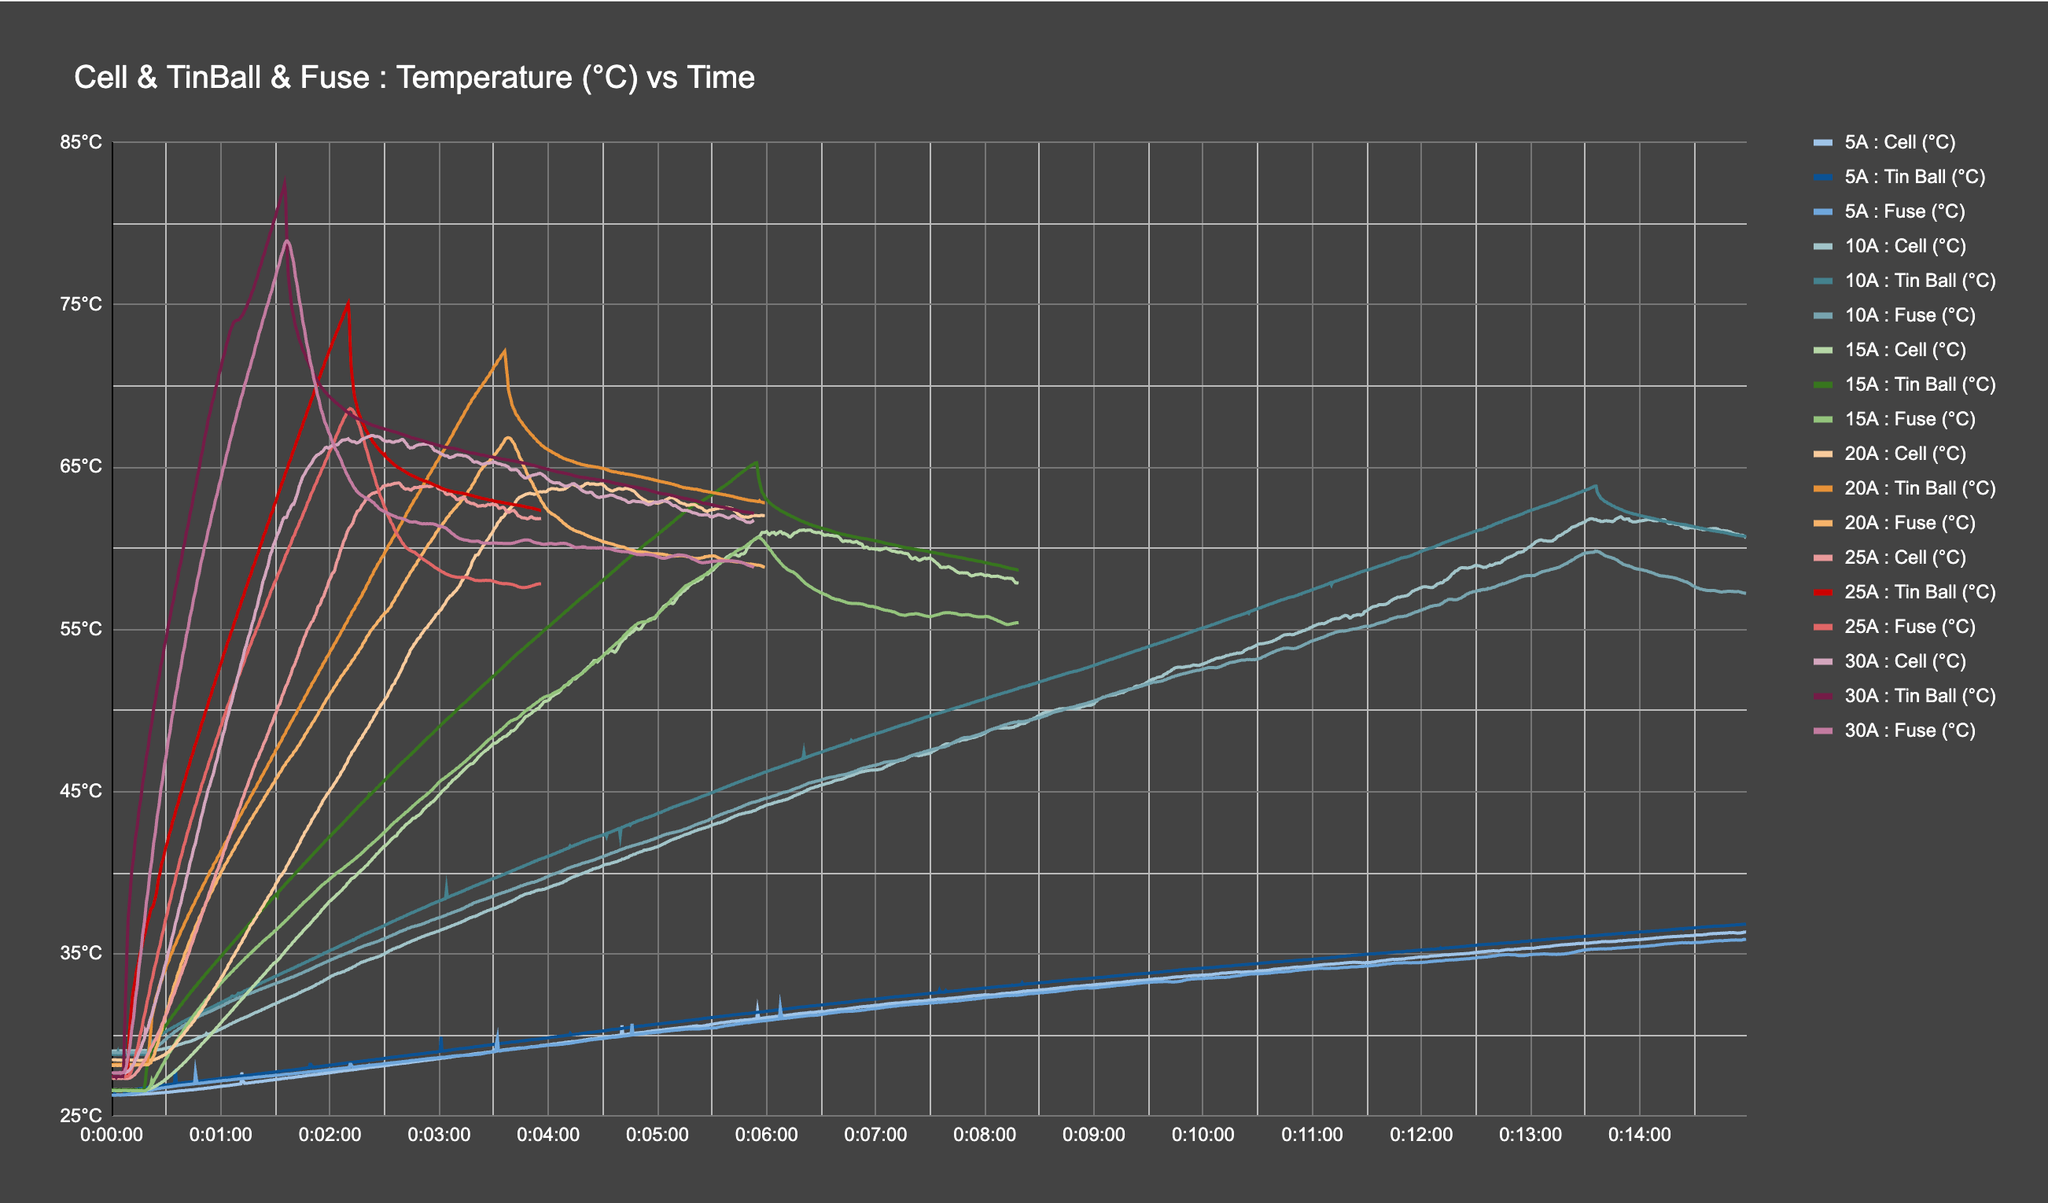2048x1203 pixels.
Task: Click the 0:11:00 x-axis label
Action: coord(1312,1136)
